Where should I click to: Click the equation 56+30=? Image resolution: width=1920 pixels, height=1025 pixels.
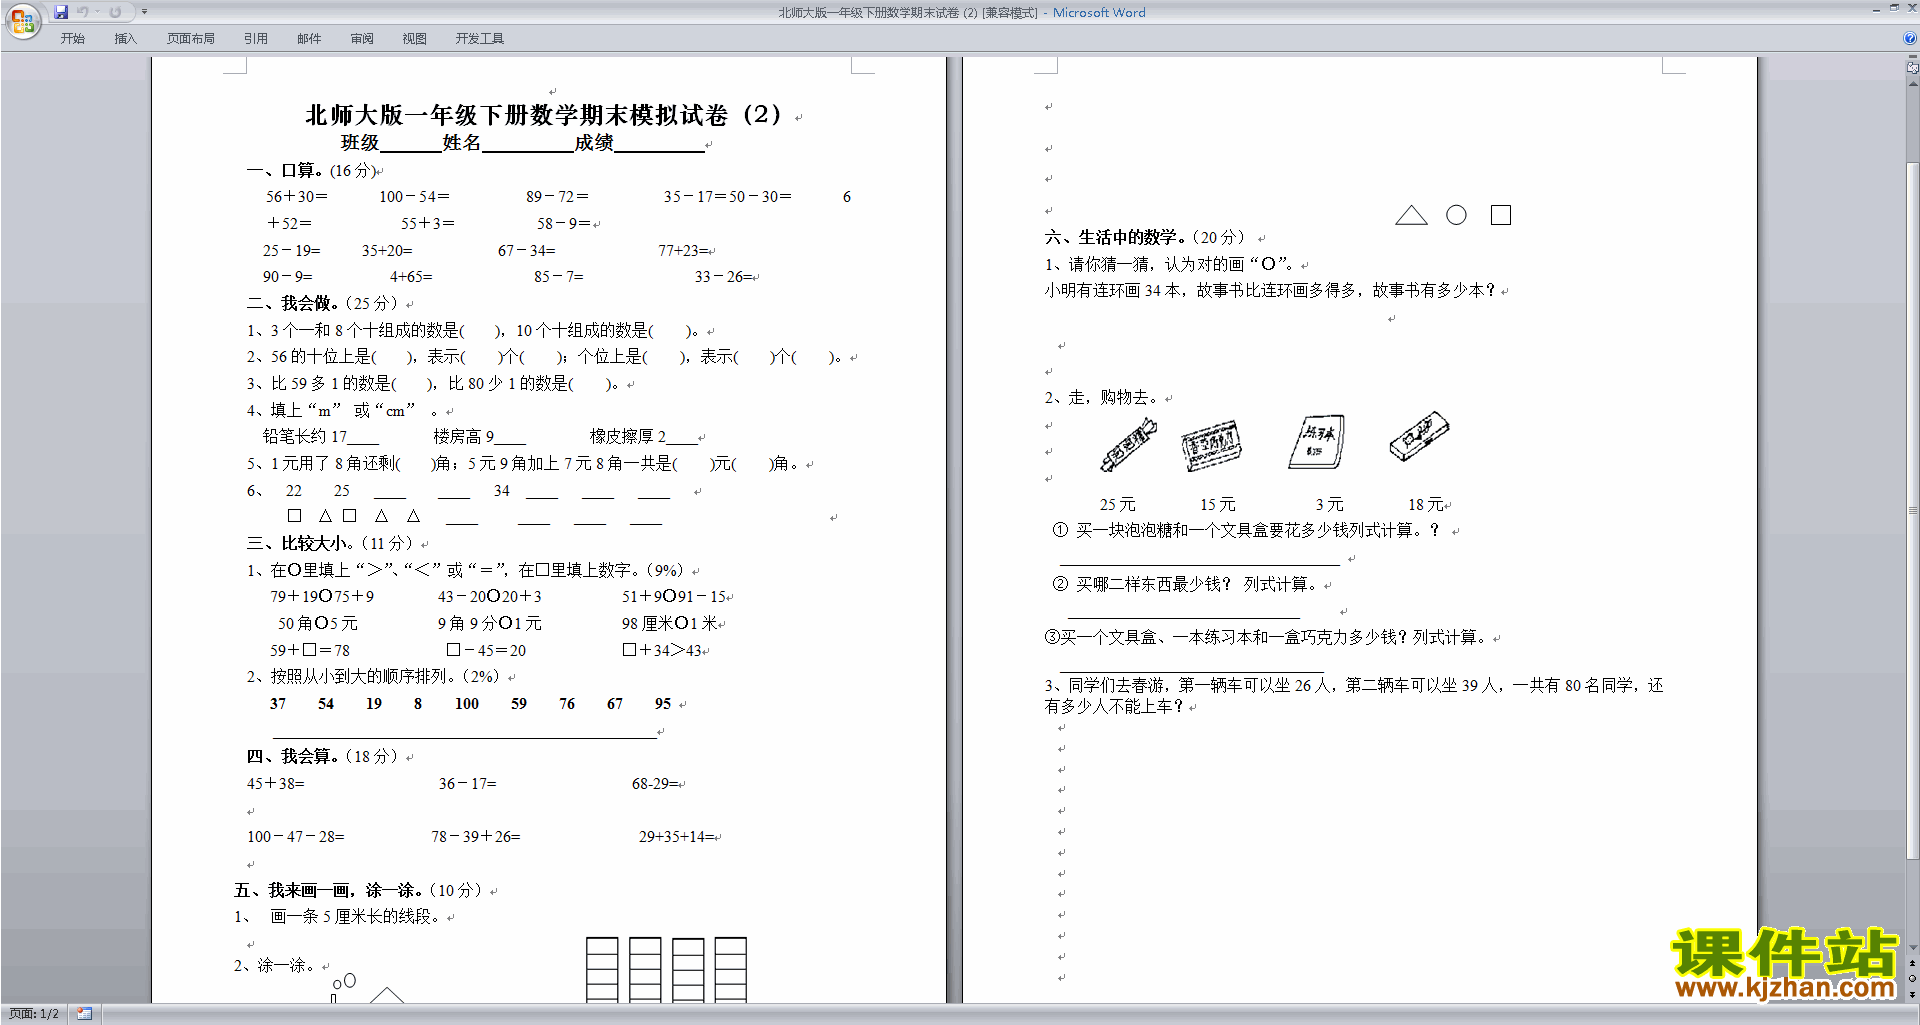(297, 197)
